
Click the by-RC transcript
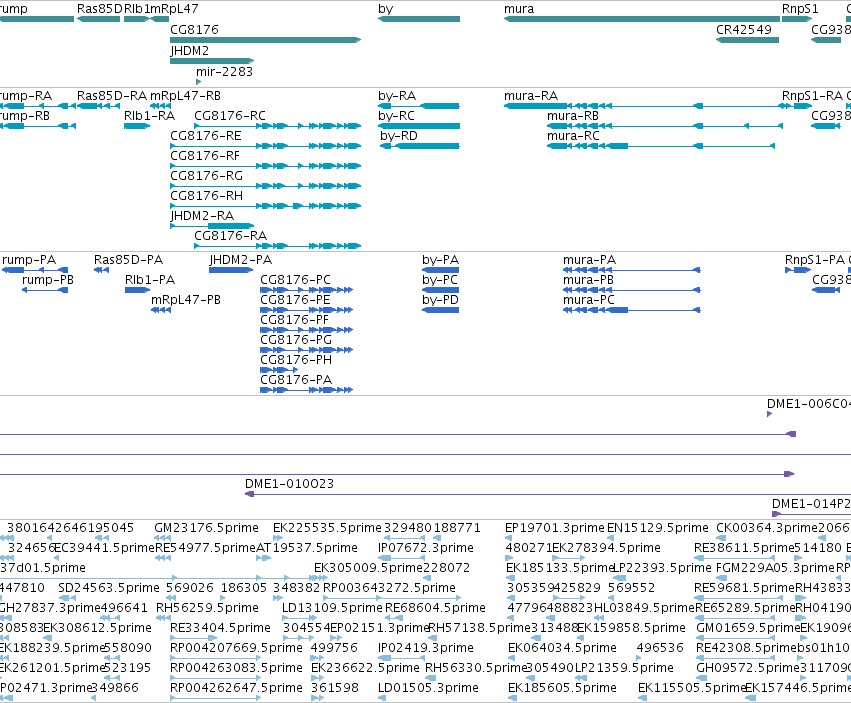419,126
